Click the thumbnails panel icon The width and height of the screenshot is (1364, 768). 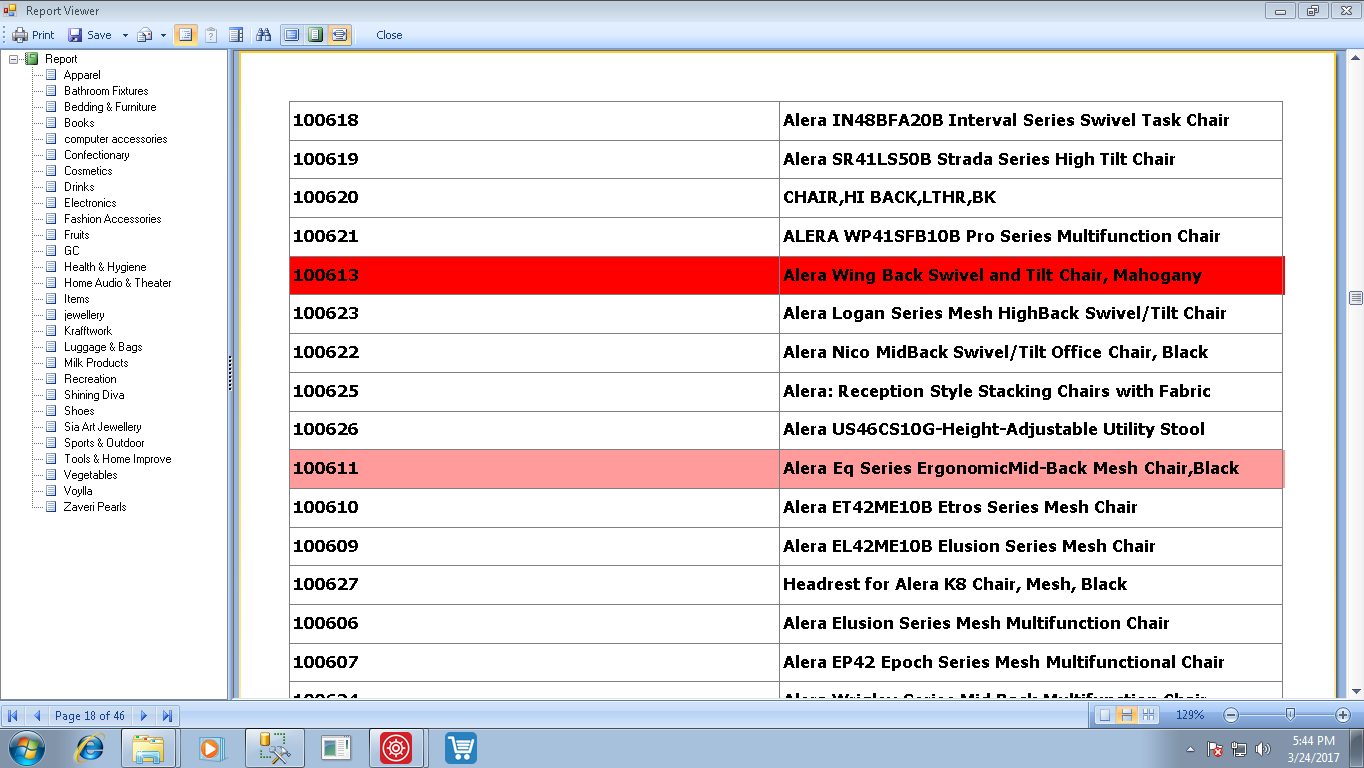pos(236,35)
